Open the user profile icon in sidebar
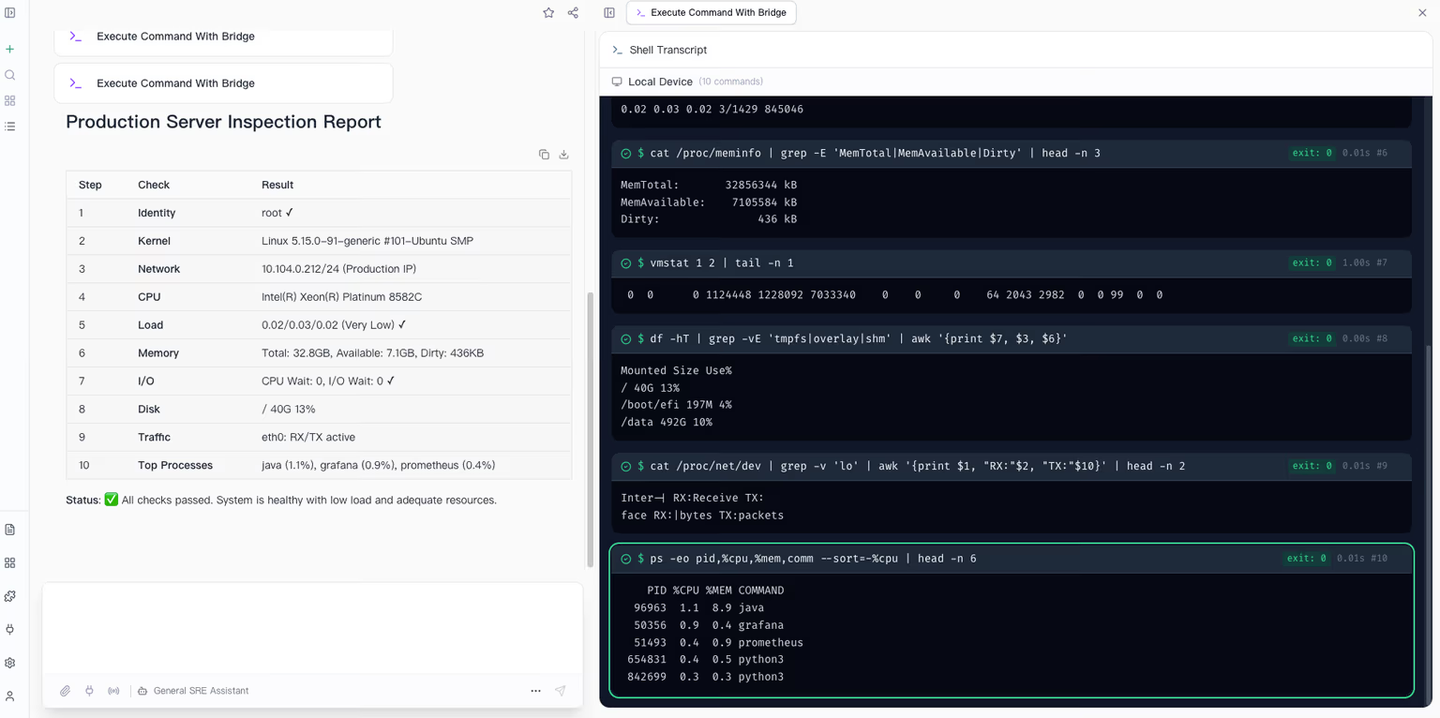The image size is (1440, 718). (10, 696)
